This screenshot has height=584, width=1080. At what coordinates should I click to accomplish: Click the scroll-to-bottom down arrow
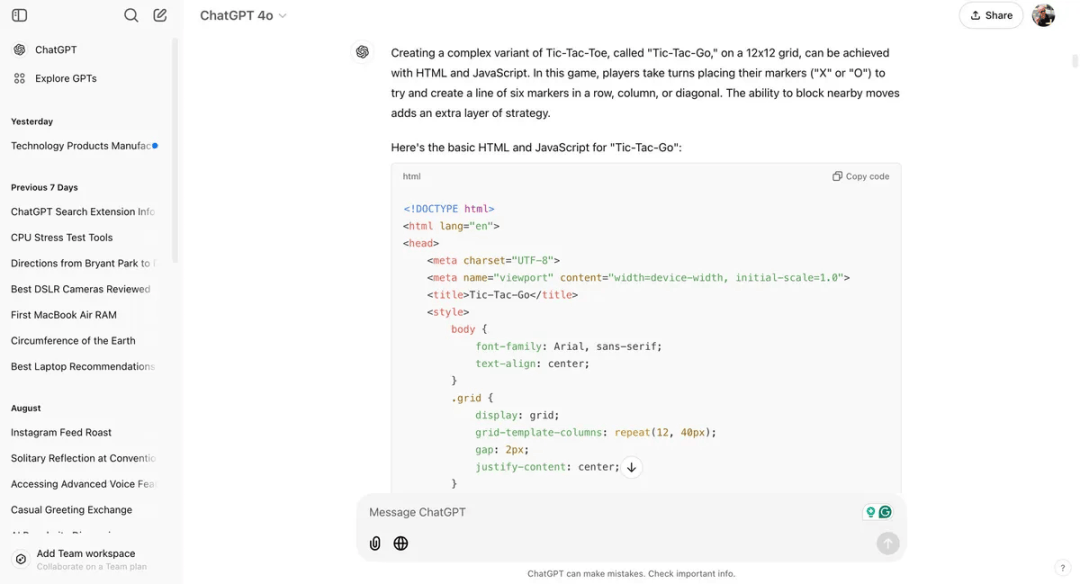pos(632,467)
